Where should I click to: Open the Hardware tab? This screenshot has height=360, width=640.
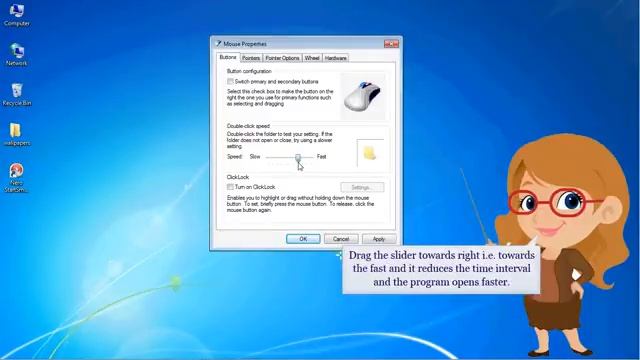(336, 58)
